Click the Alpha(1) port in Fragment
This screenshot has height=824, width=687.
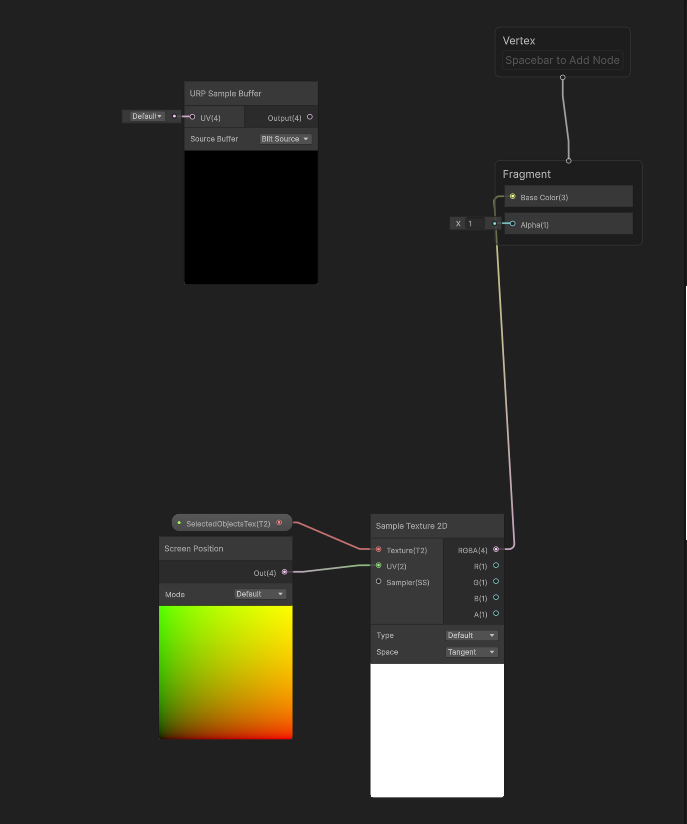point(513,224)
